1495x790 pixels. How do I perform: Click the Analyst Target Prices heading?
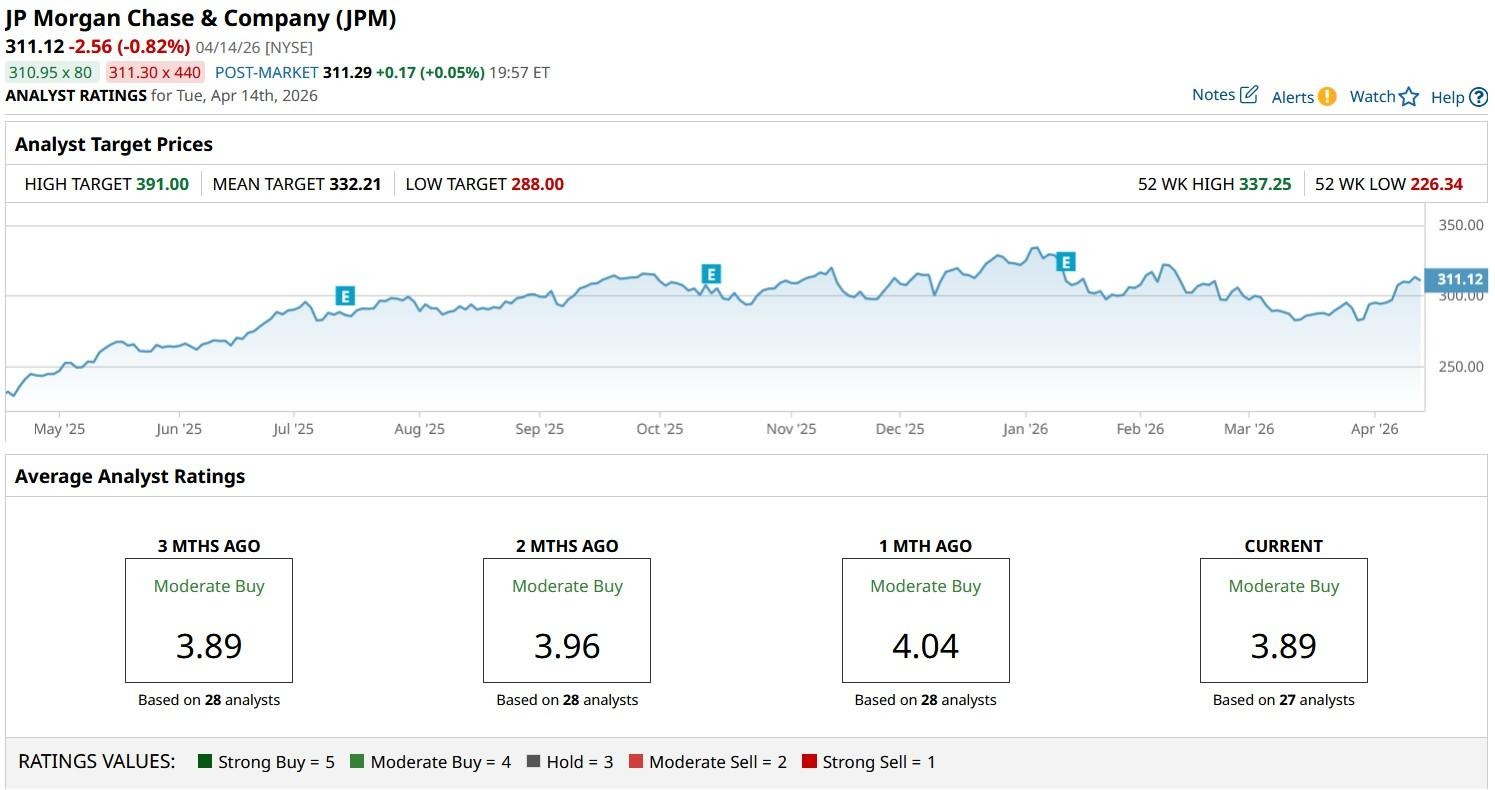[114, 144]
